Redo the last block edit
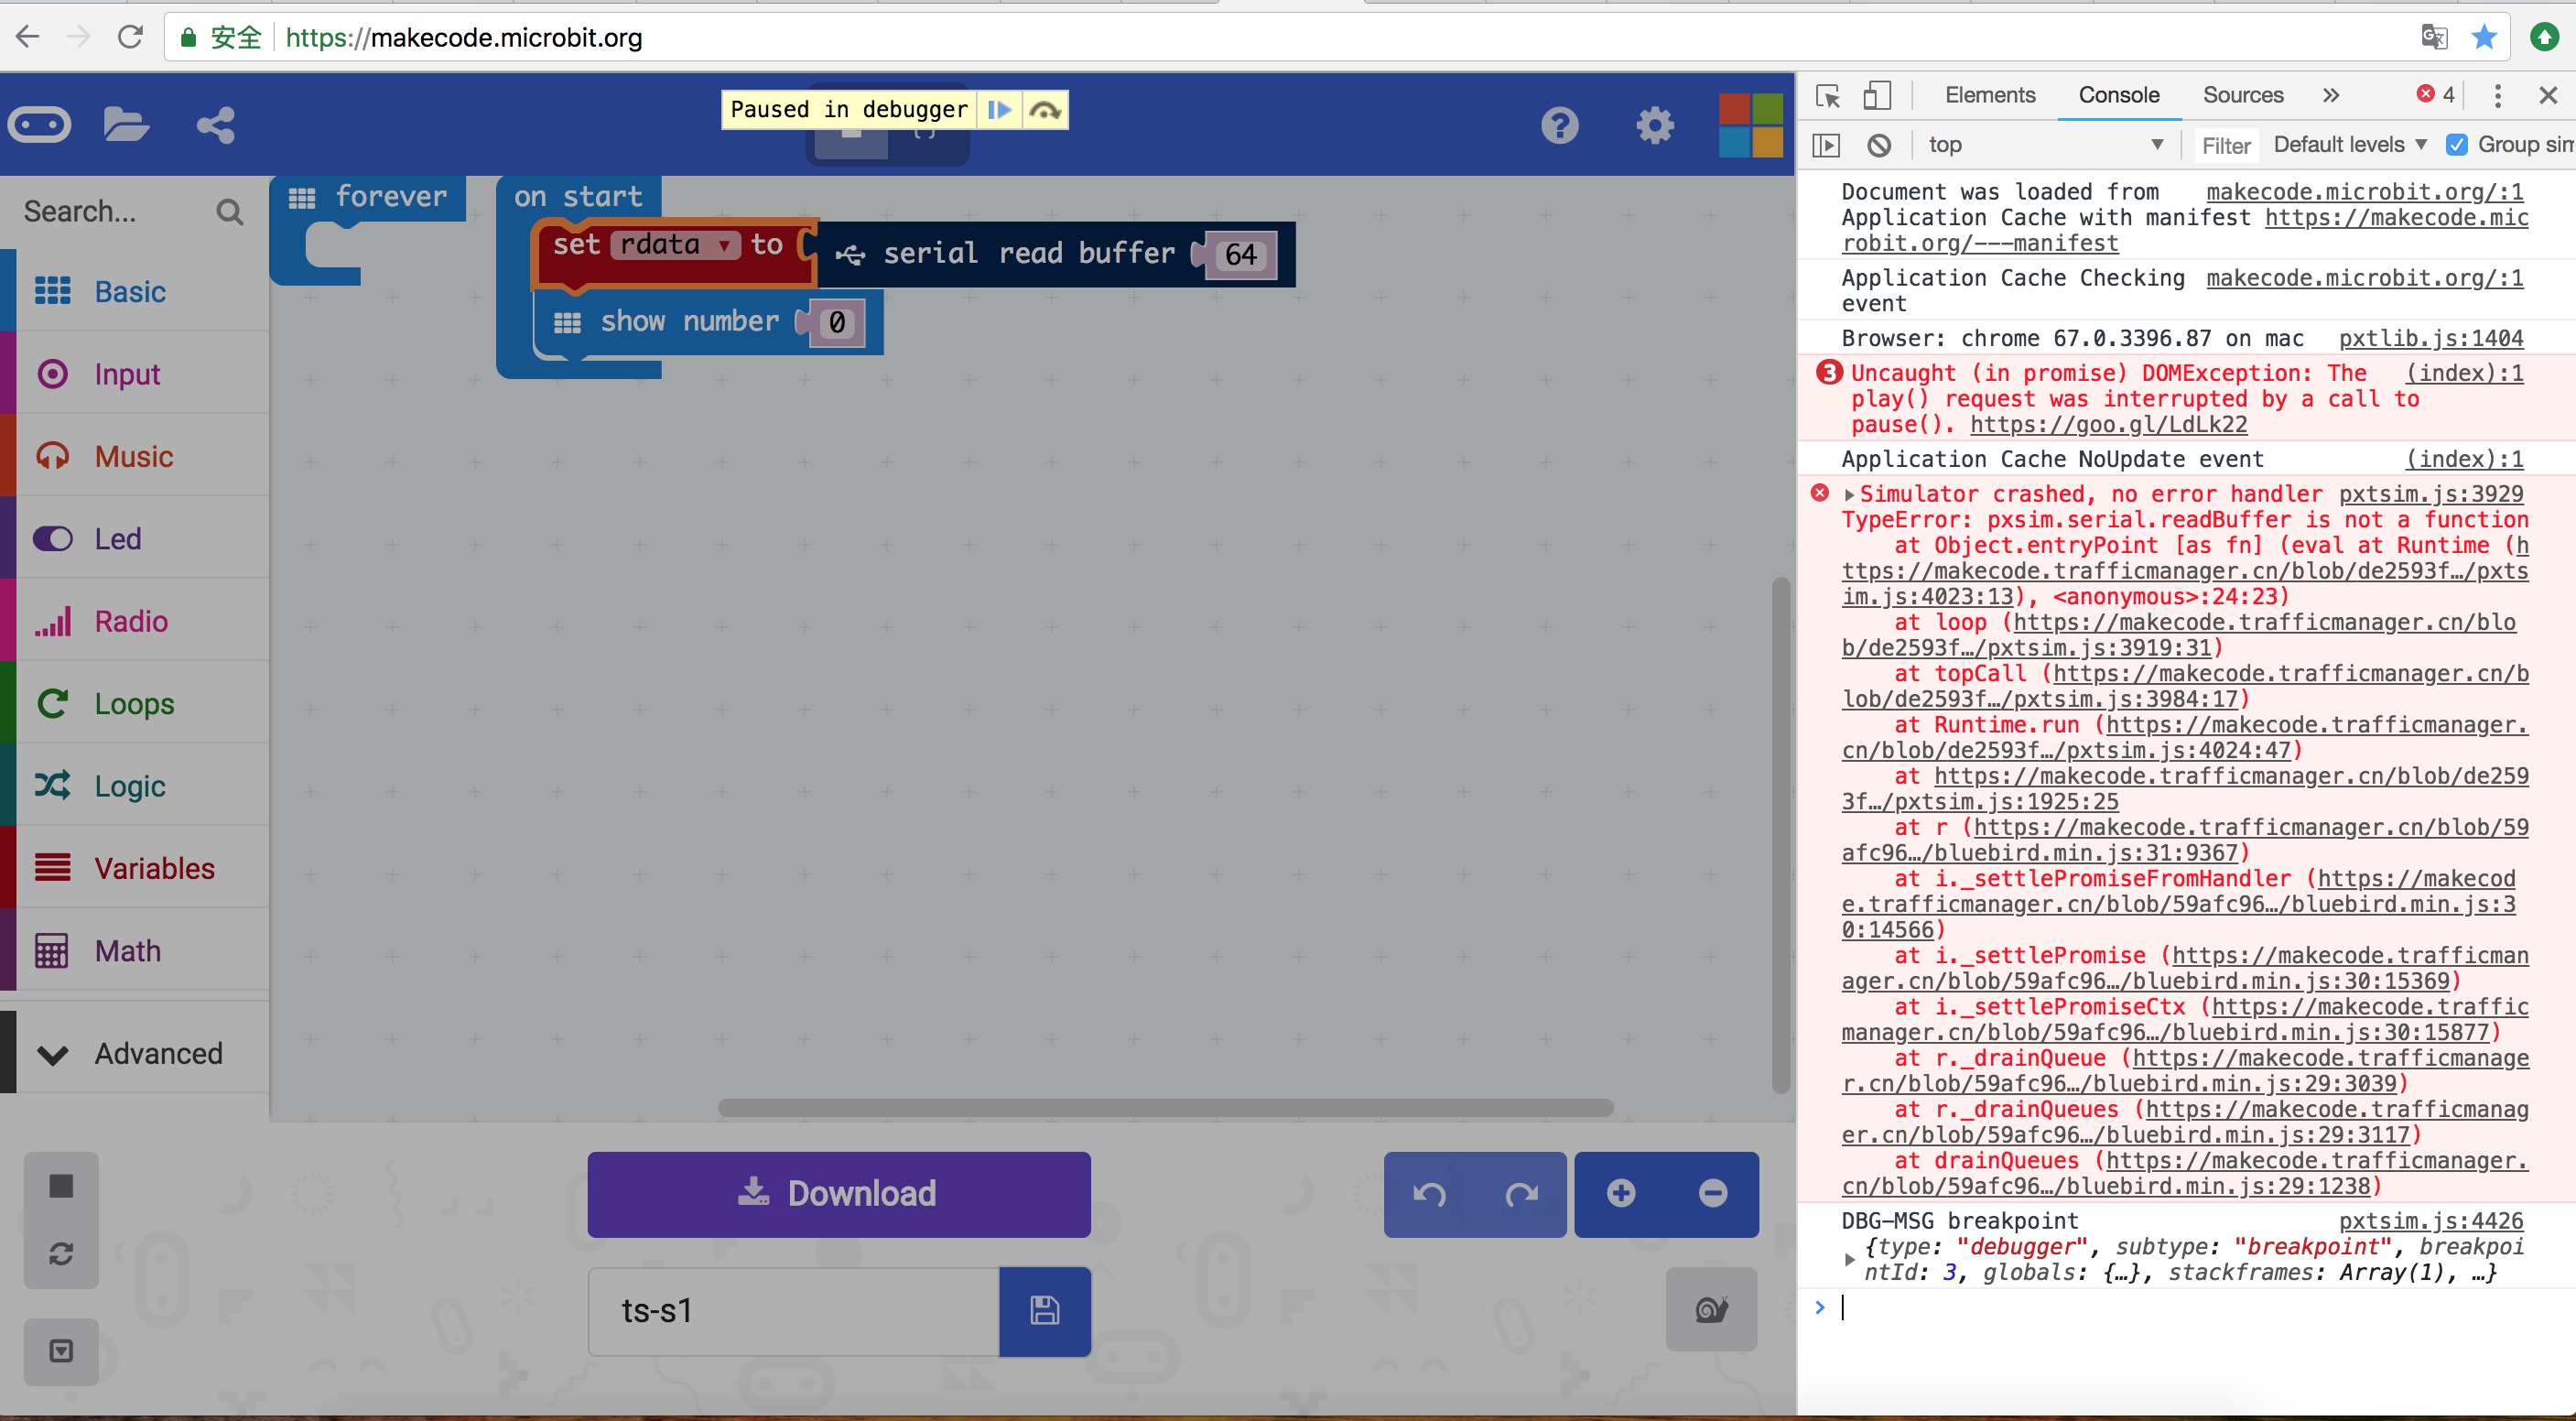 (x=1522, y=1194)
